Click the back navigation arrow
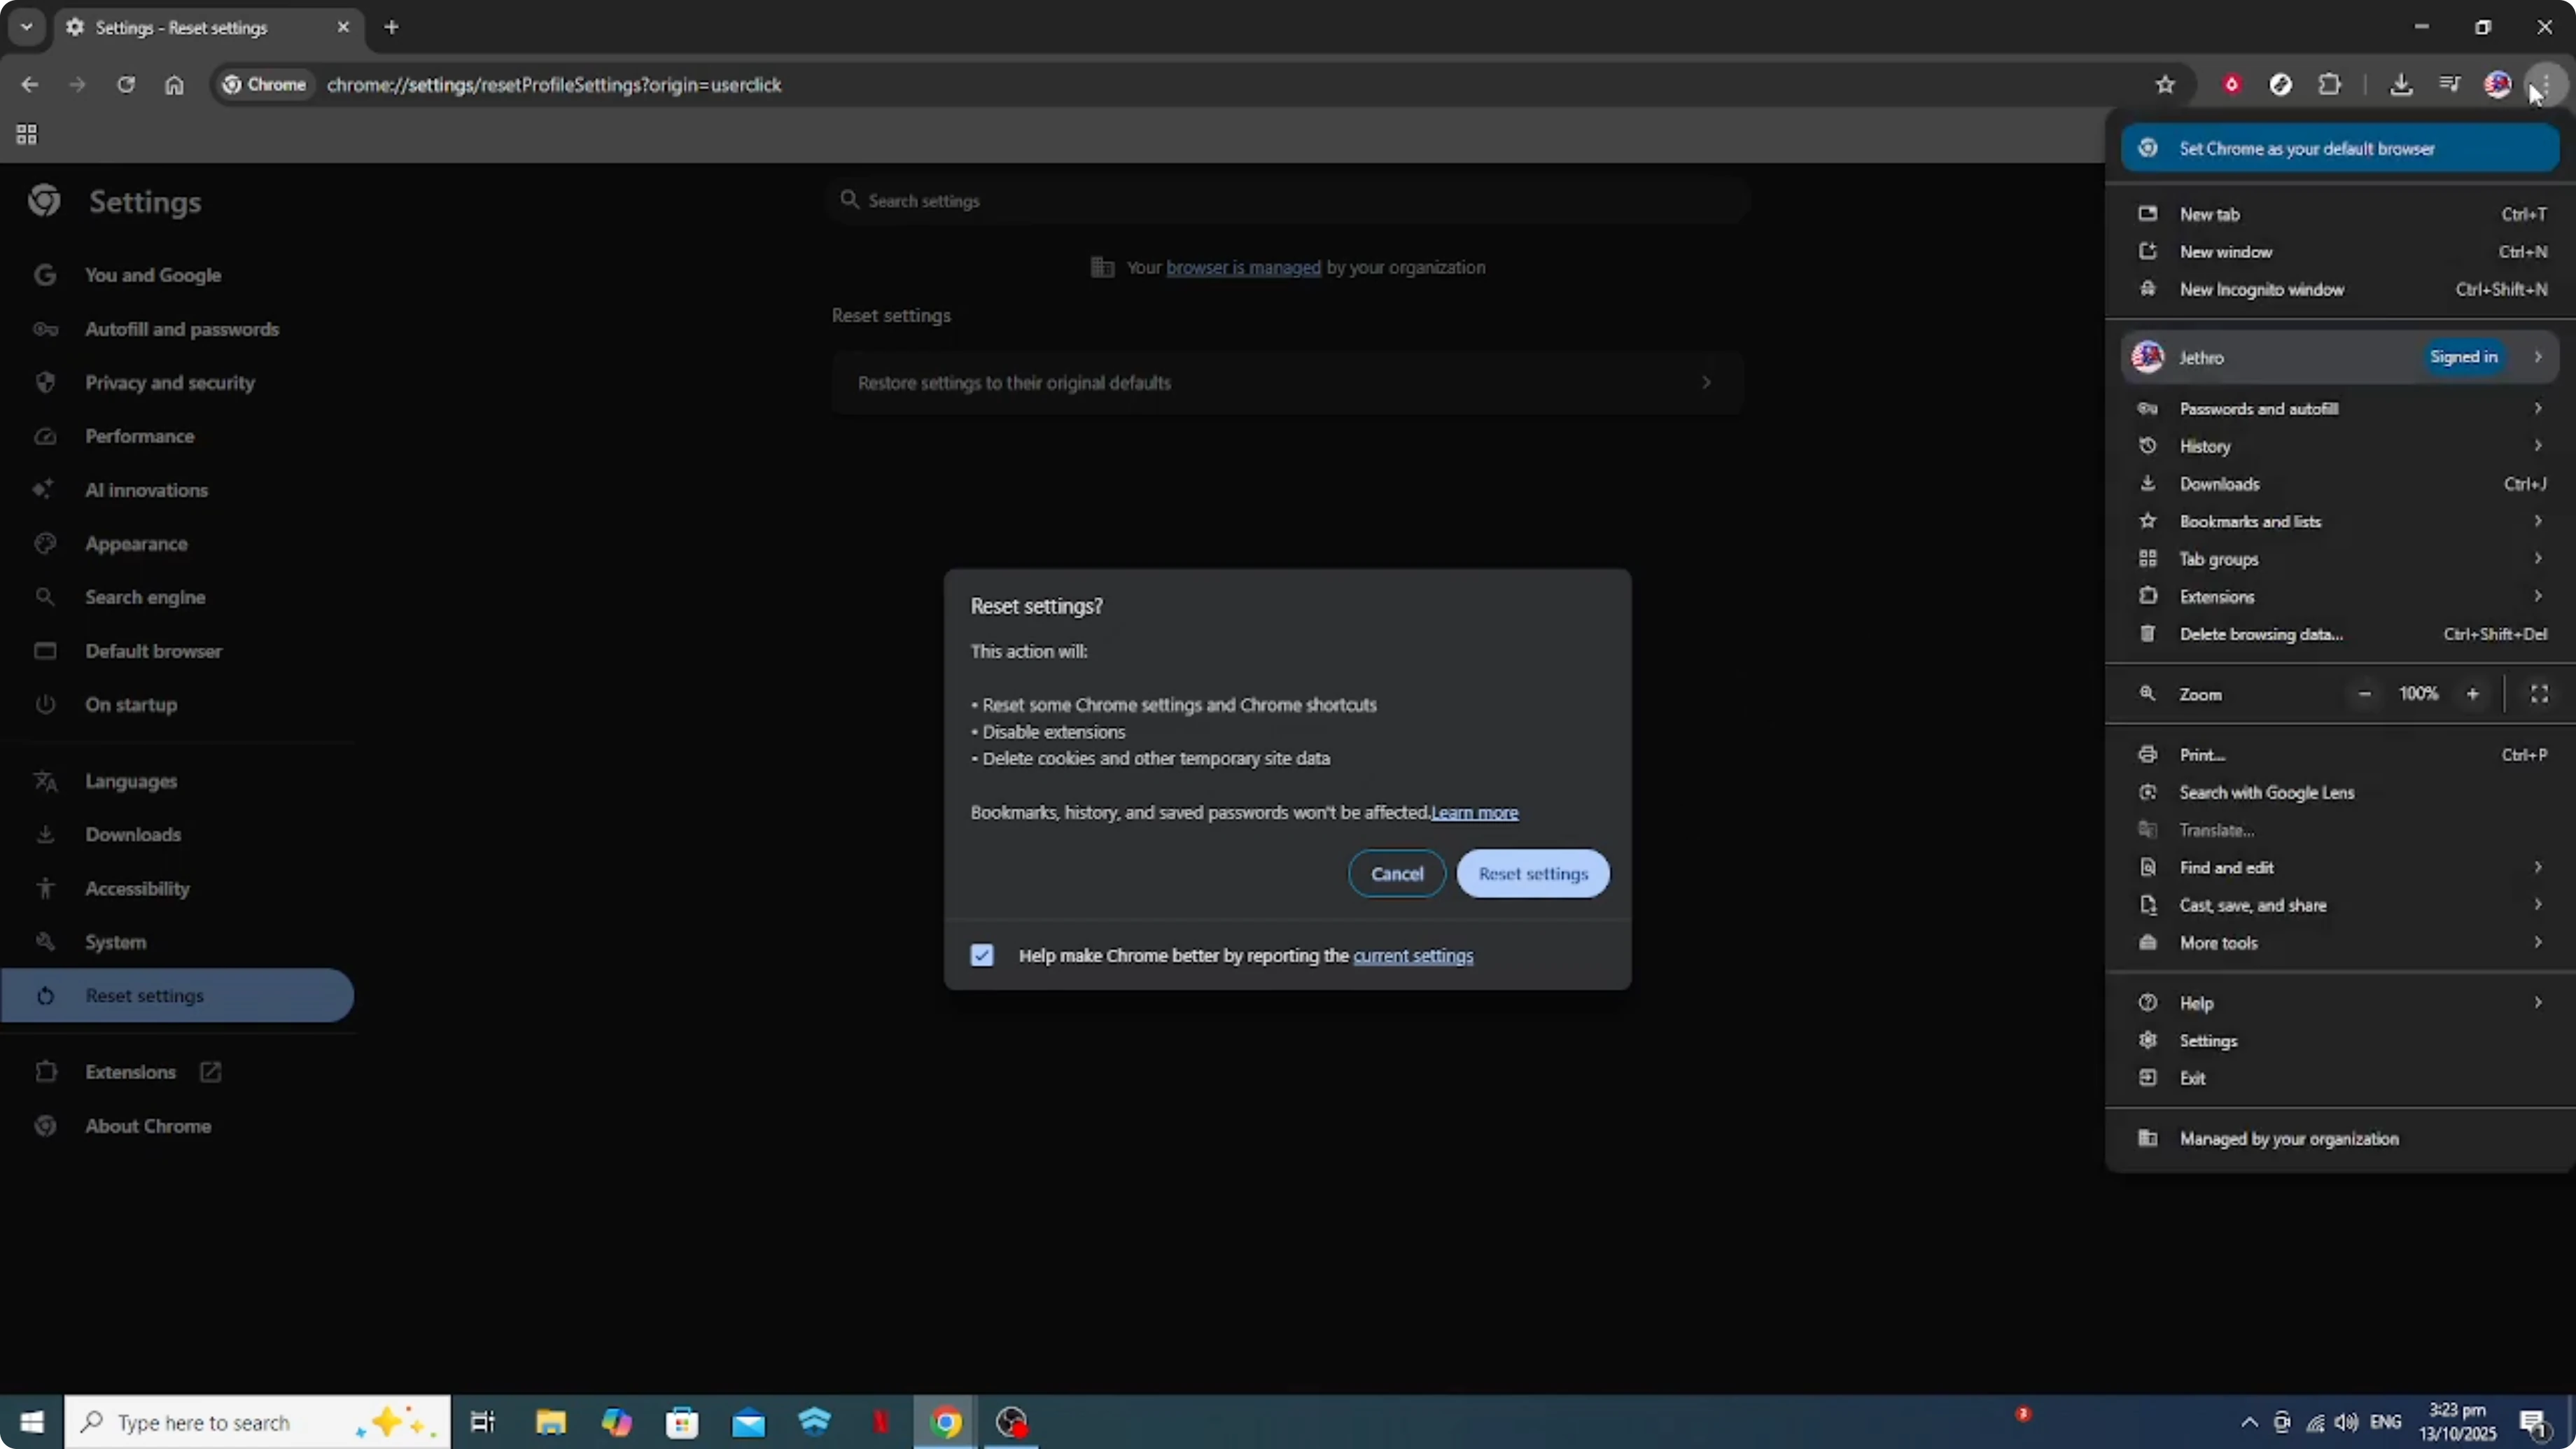This screenshot has width=2576, height=1449. pos(29,85)
